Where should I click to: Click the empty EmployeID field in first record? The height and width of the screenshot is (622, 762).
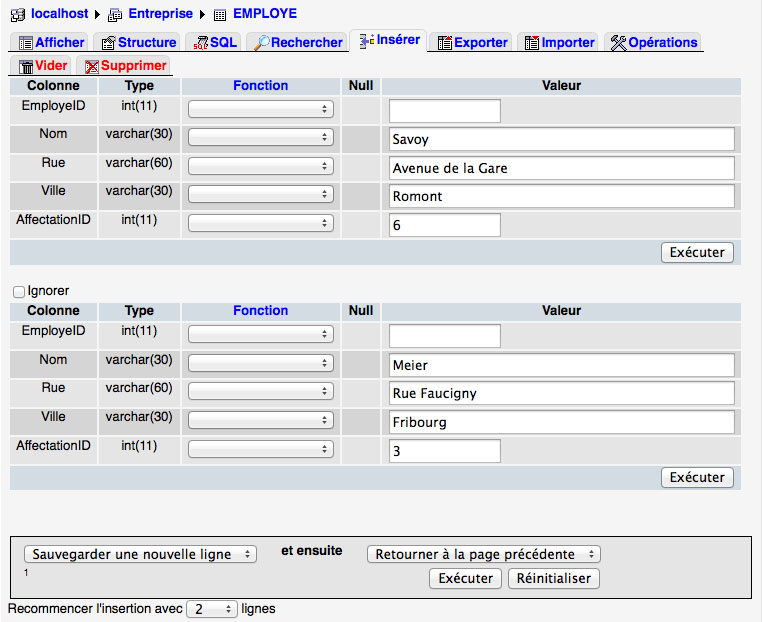coord(445,111)
